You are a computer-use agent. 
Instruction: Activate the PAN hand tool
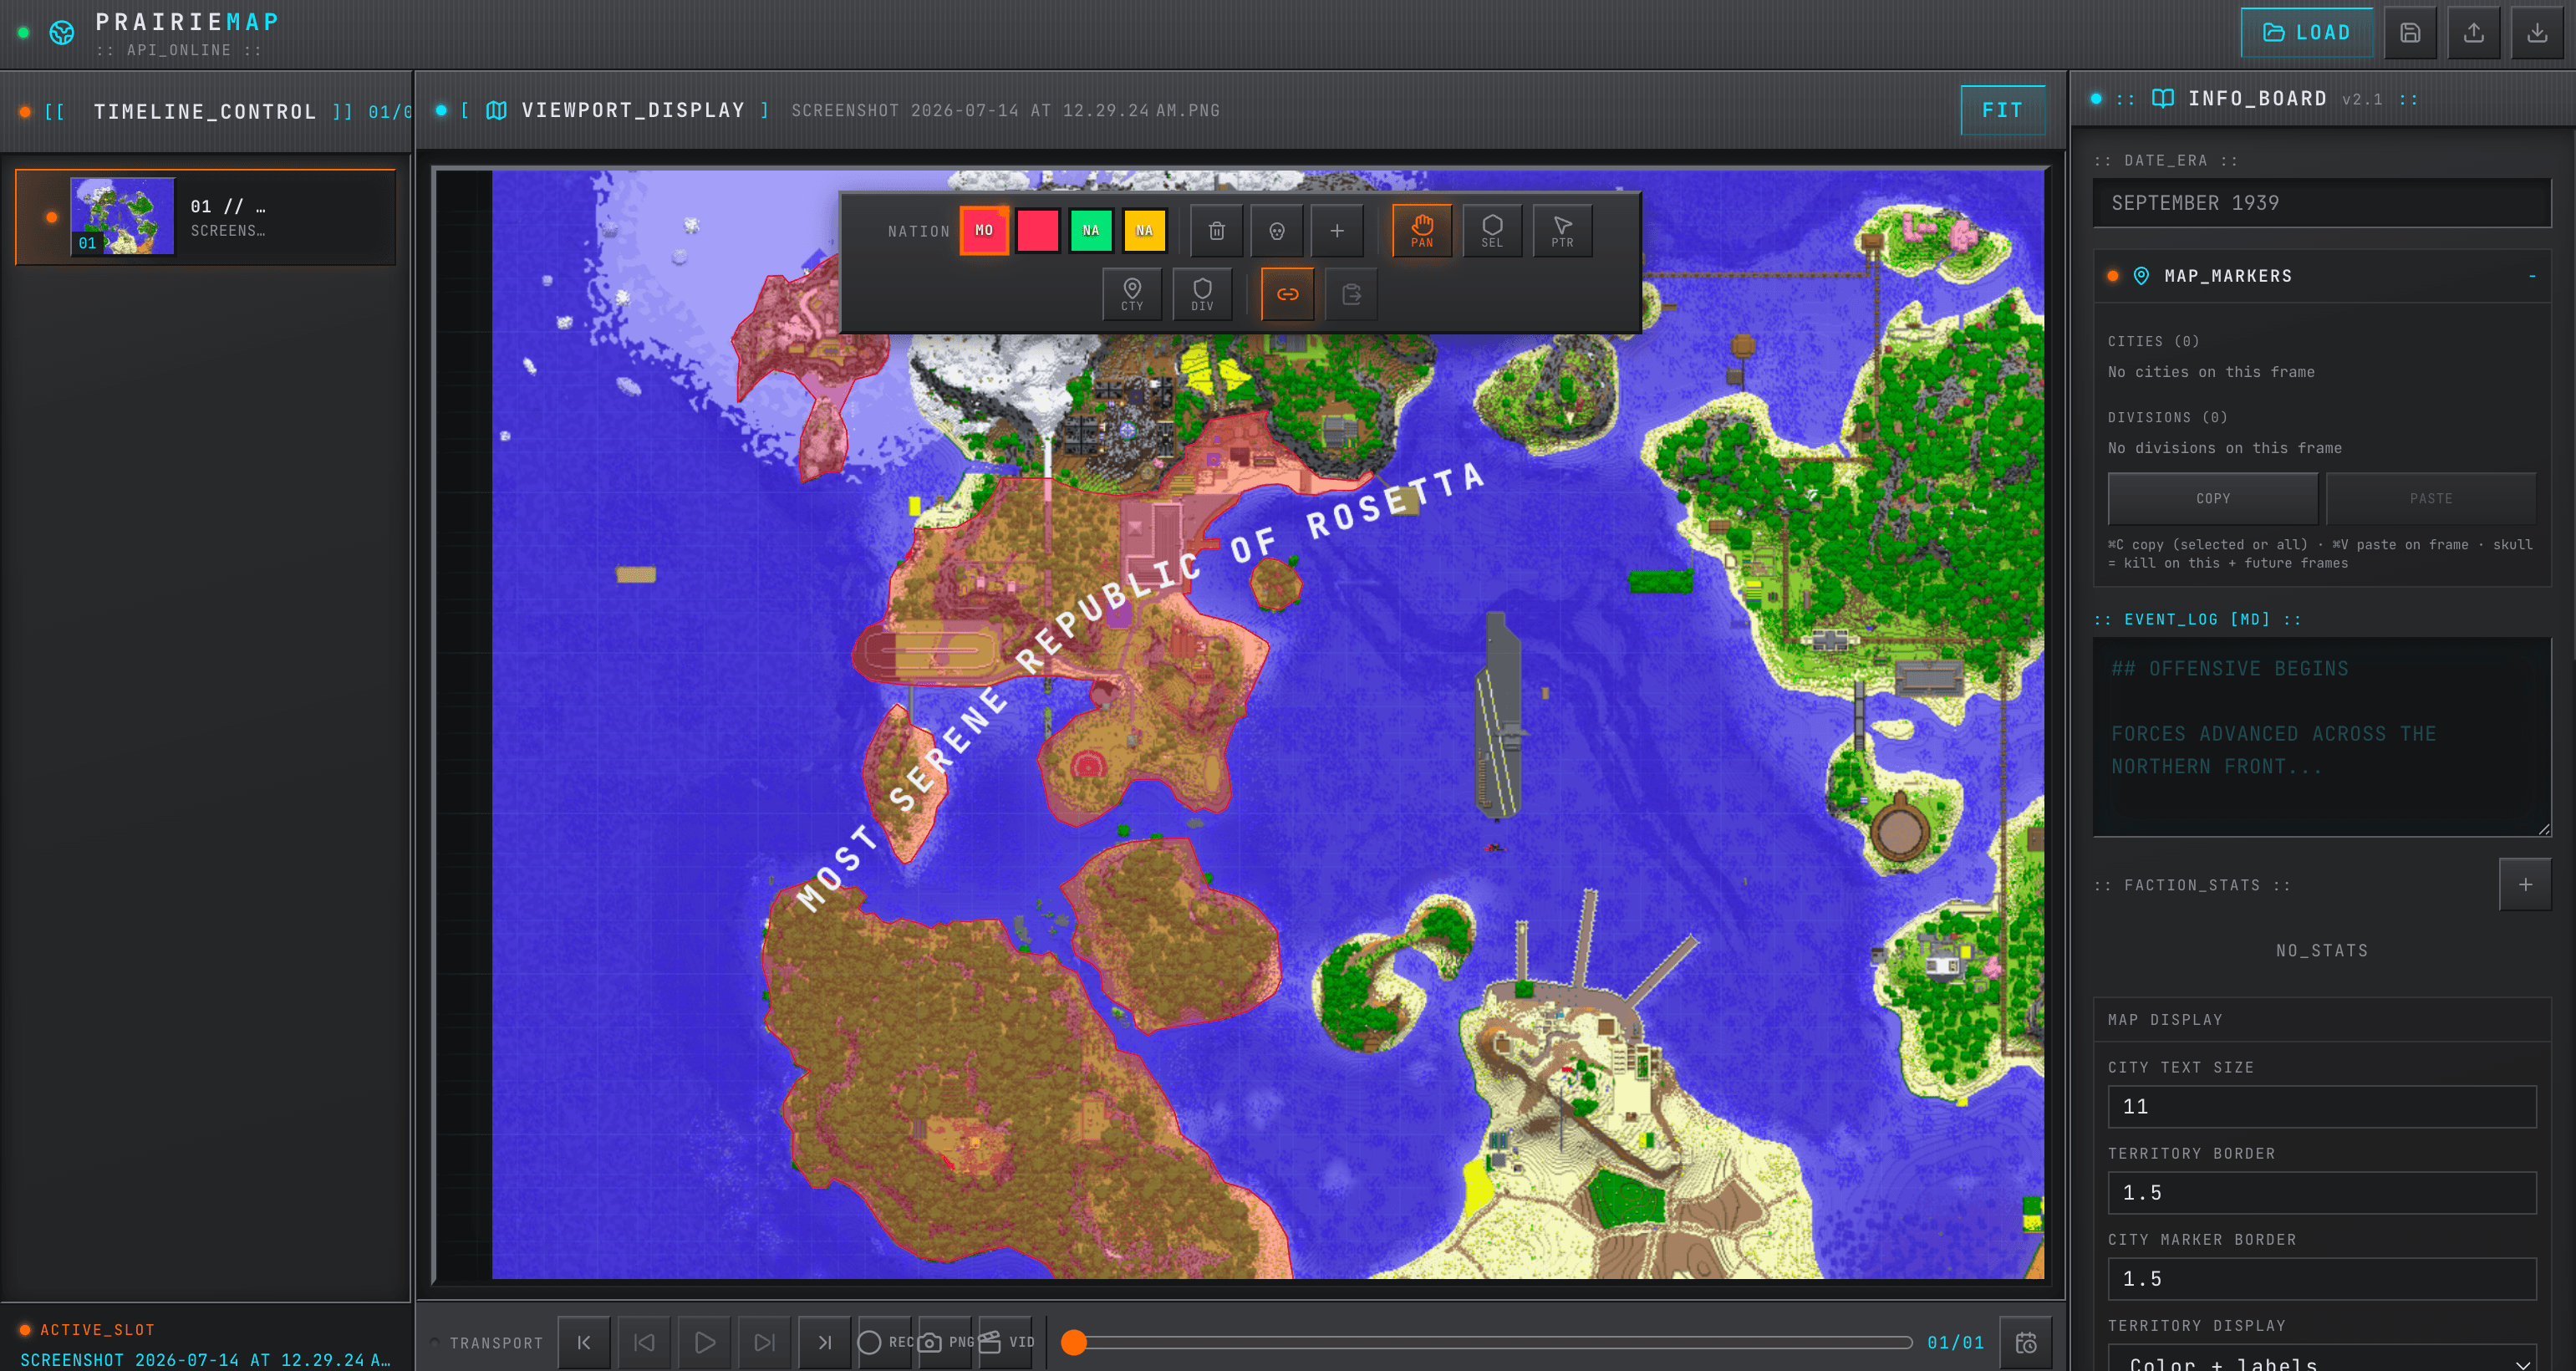(1422, 231)
